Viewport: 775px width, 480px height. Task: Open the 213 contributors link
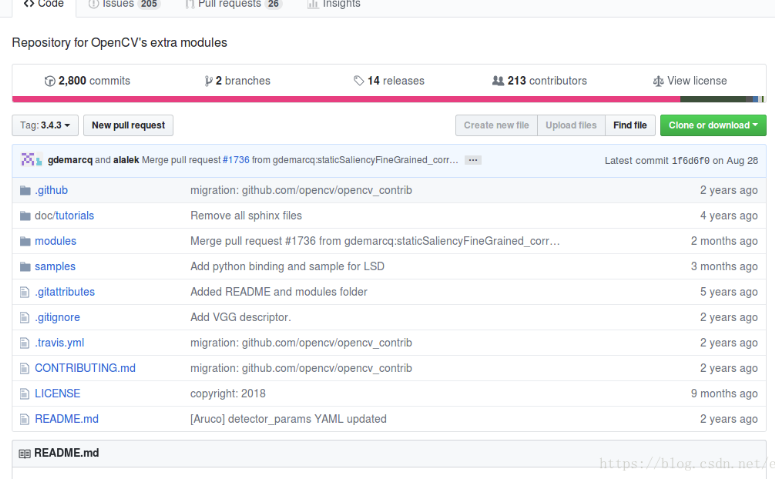[x=539, y=81]
